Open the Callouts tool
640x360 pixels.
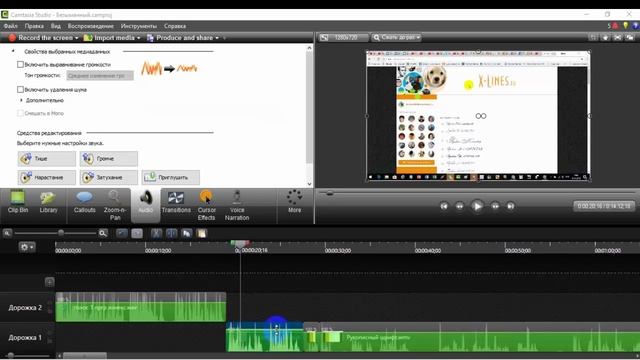[x=84, y=202]
